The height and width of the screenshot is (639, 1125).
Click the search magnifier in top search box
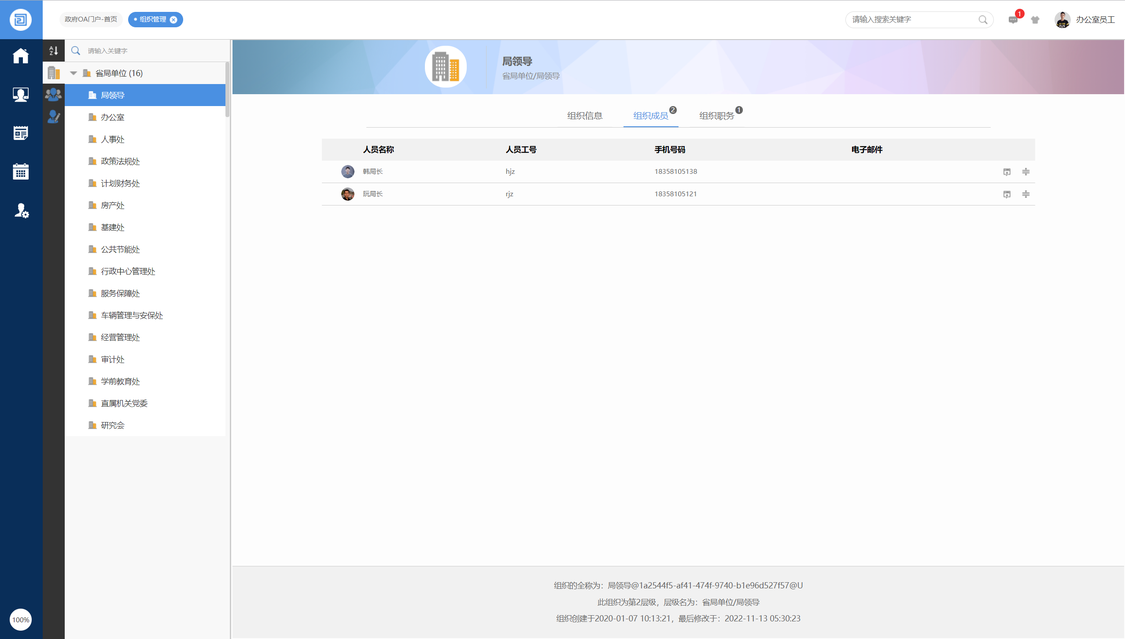(x=983, y=20)
